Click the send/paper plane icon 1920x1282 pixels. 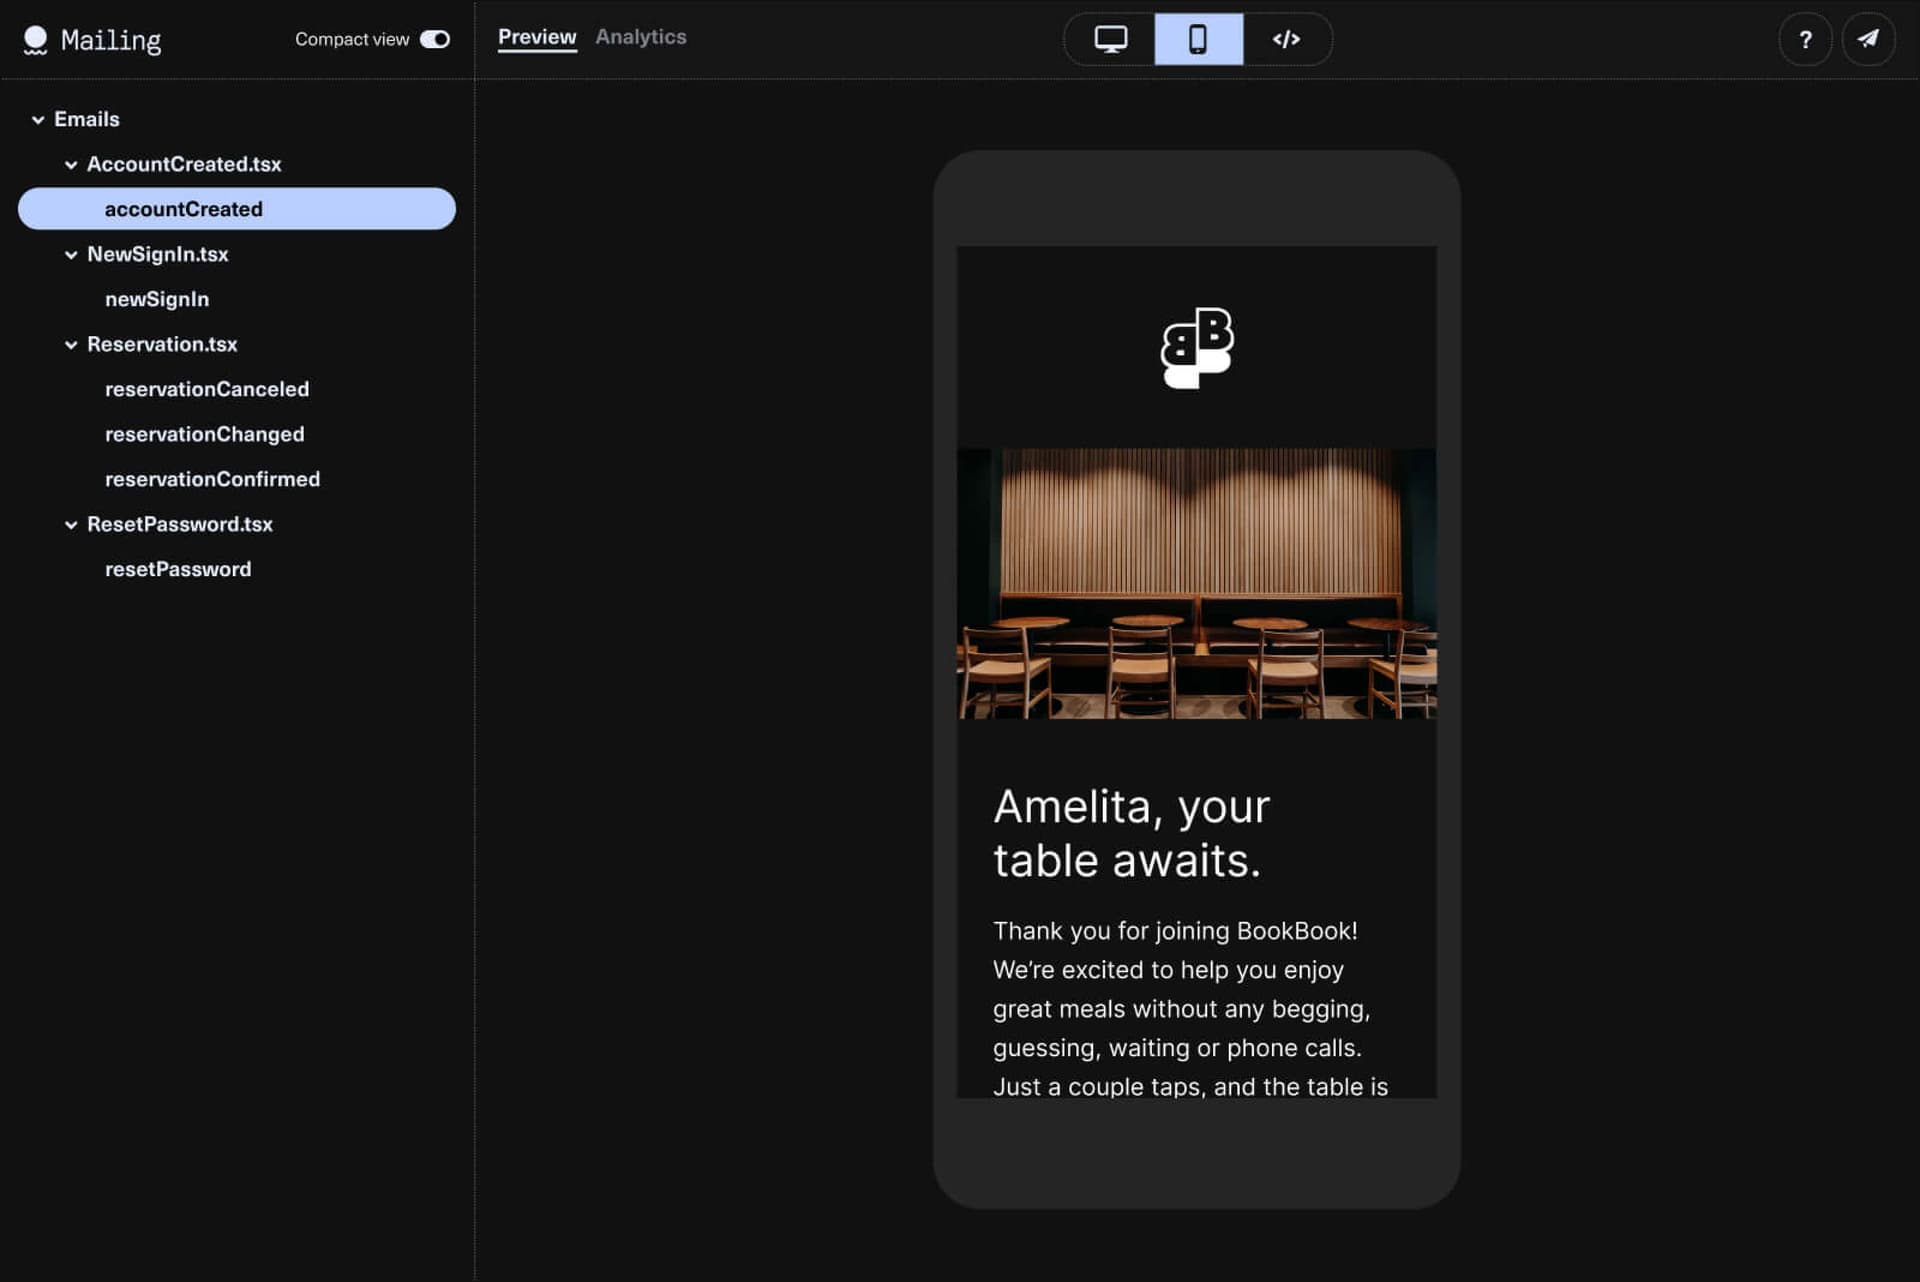(x=1870, y=39)
